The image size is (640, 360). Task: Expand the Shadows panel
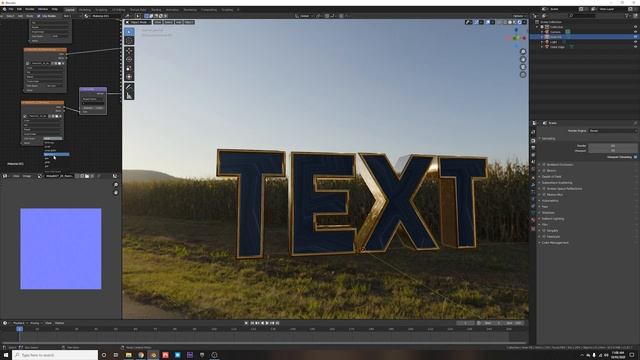pos(548,213)
